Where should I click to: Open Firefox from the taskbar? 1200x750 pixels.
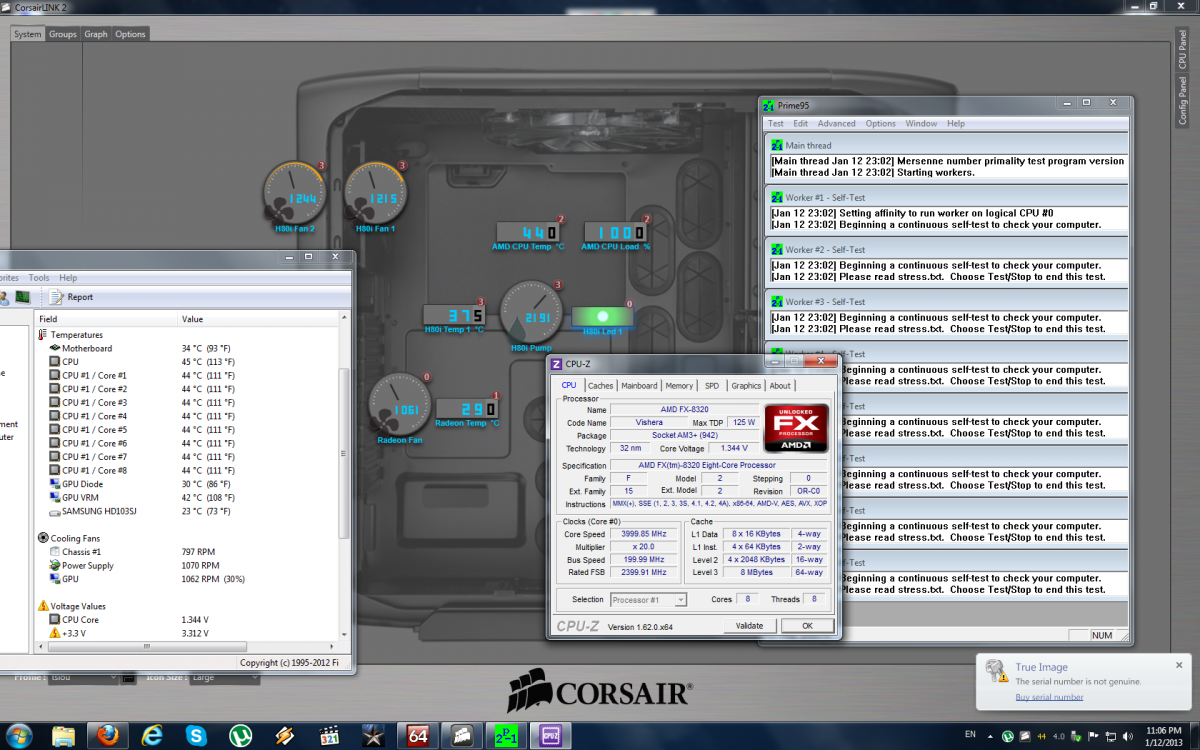coord(109,736)
